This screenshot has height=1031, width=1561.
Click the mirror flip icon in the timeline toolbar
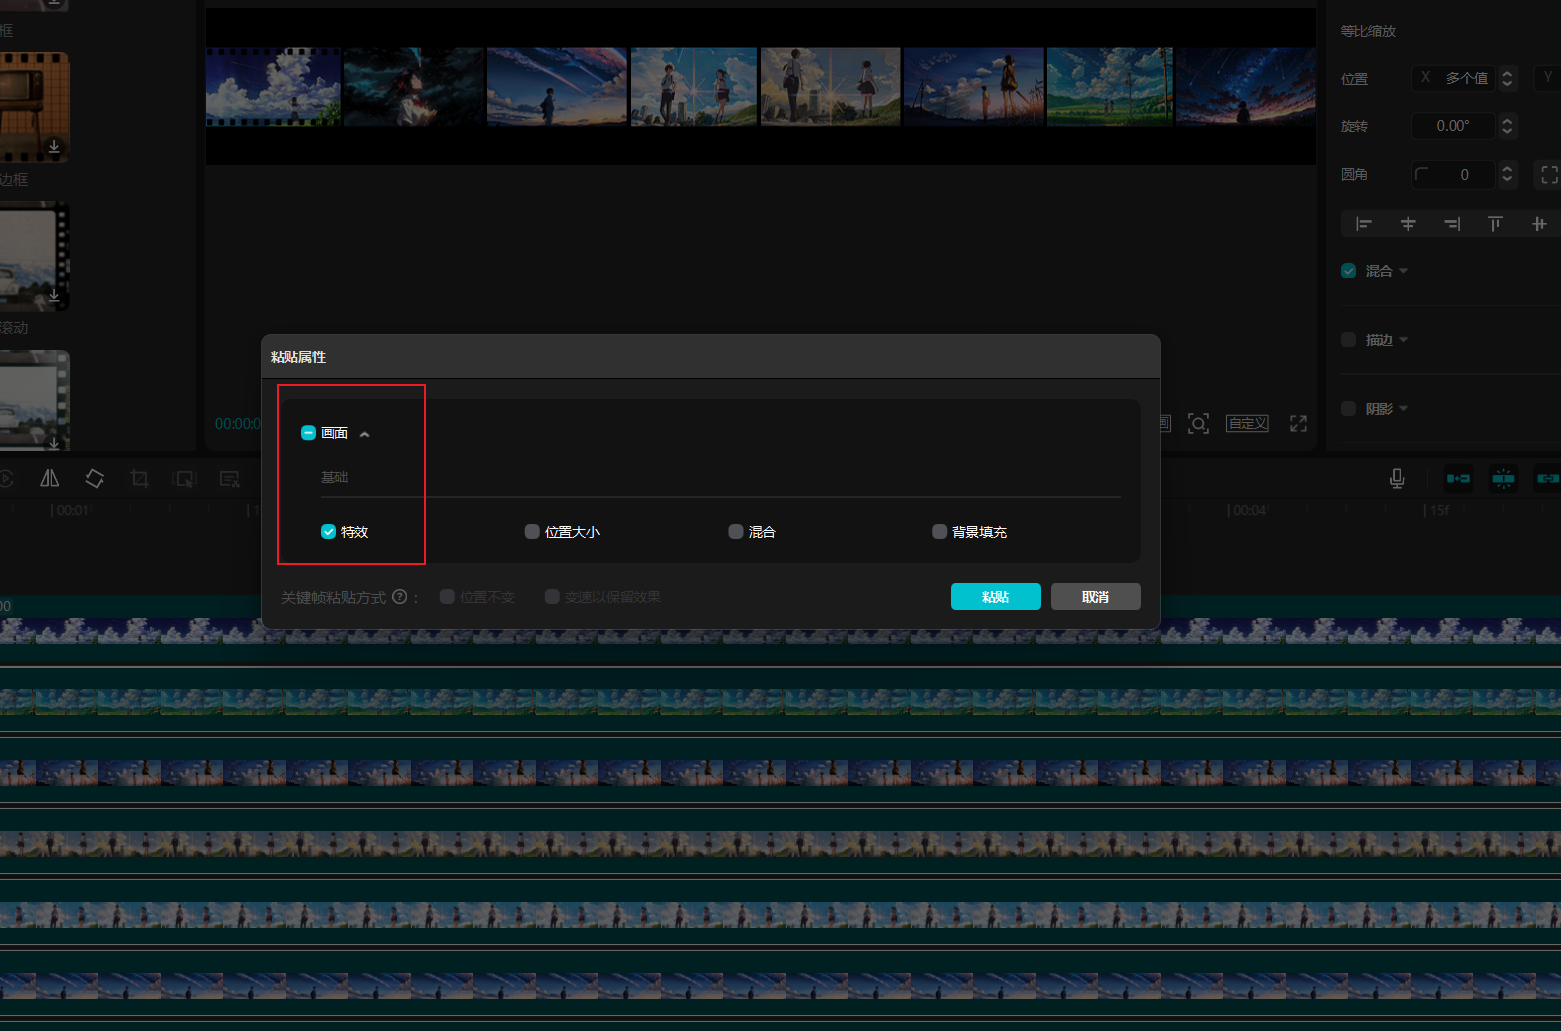click(x=49, y=479)
